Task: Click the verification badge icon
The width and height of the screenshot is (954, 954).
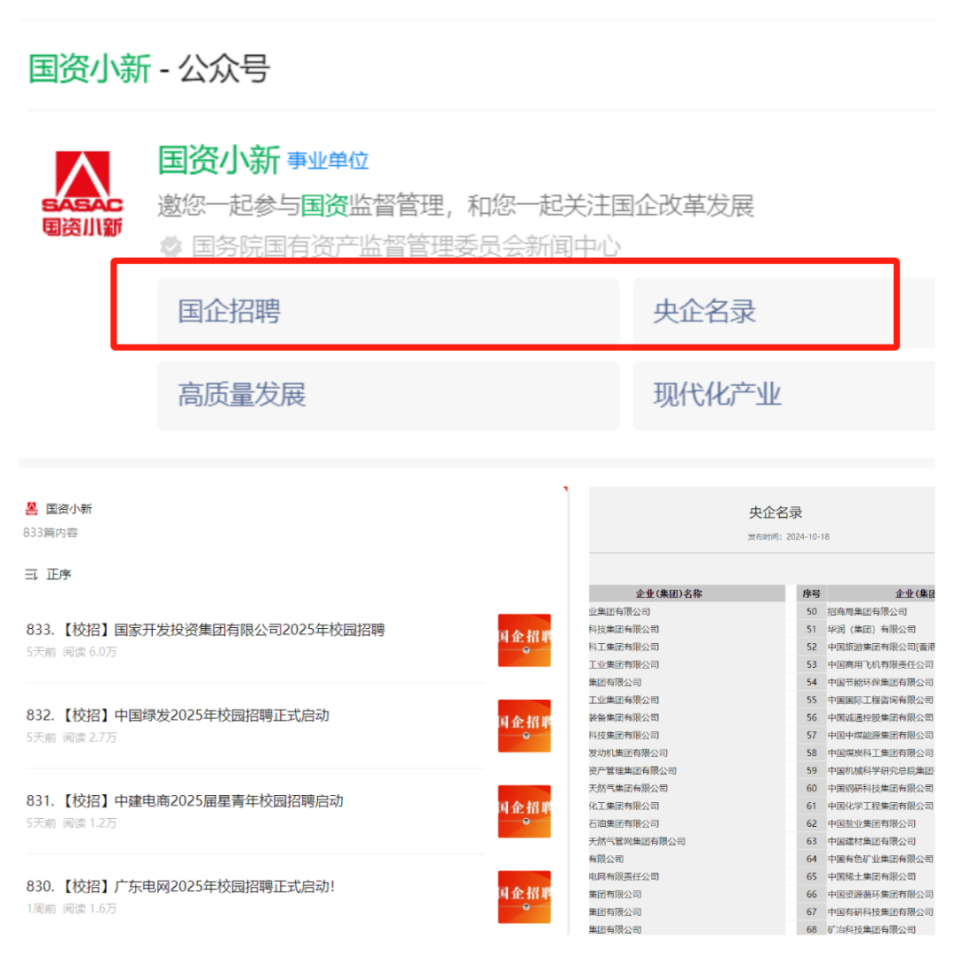Action: (171, 246)
